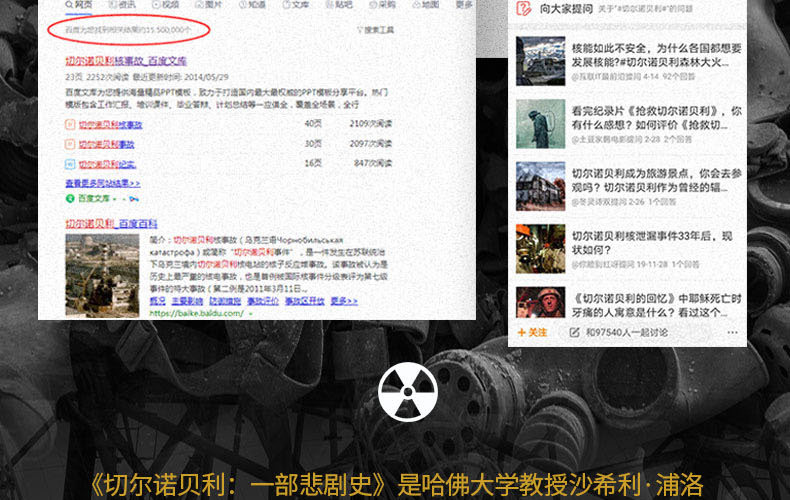Switch to the 视频 tab
790x500 pixels.
[x=166, y=5]
